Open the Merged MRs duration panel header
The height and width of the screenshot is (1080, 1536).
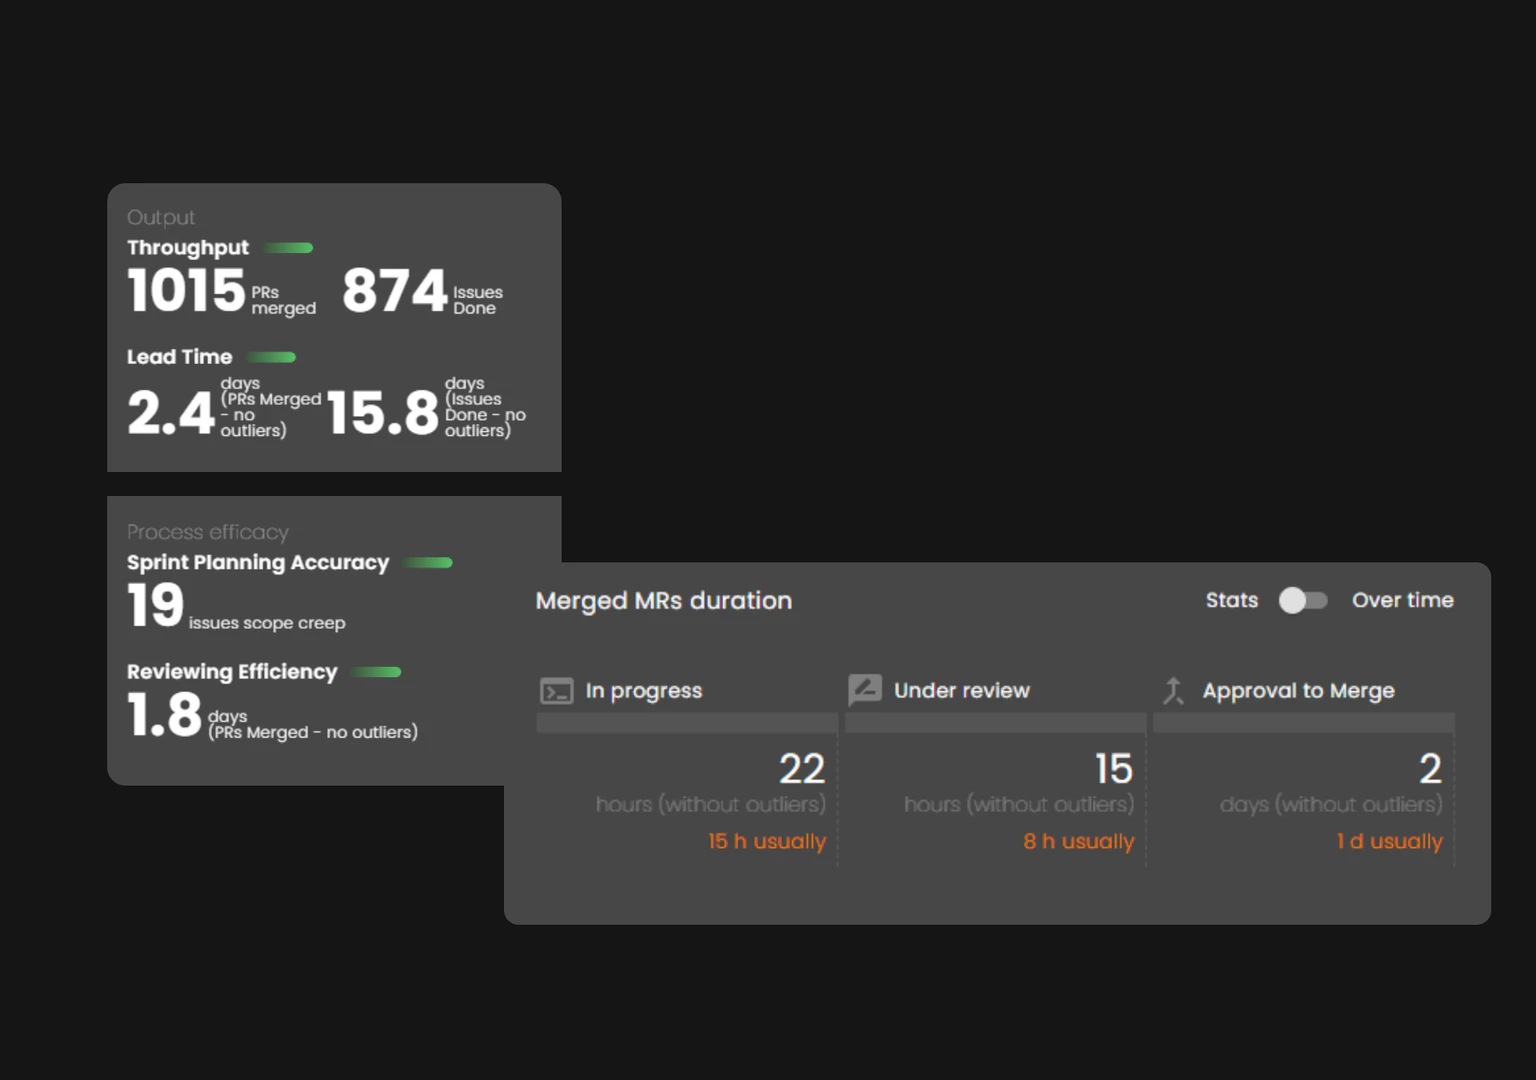click(x=663, y=600)
